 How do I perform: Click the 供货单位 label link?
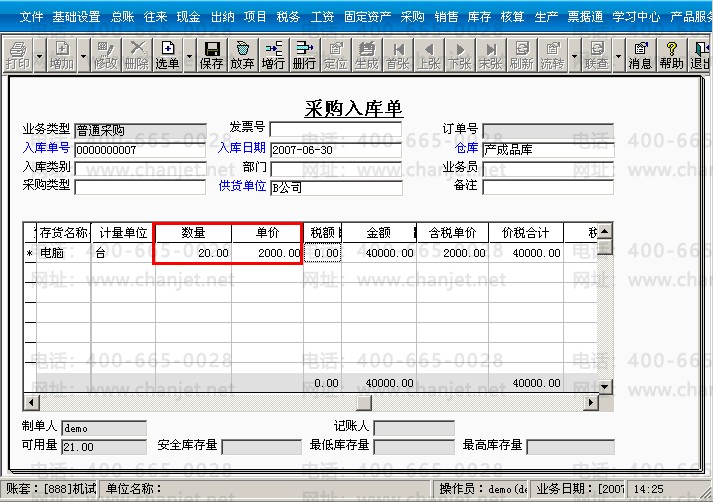(242, 186)
